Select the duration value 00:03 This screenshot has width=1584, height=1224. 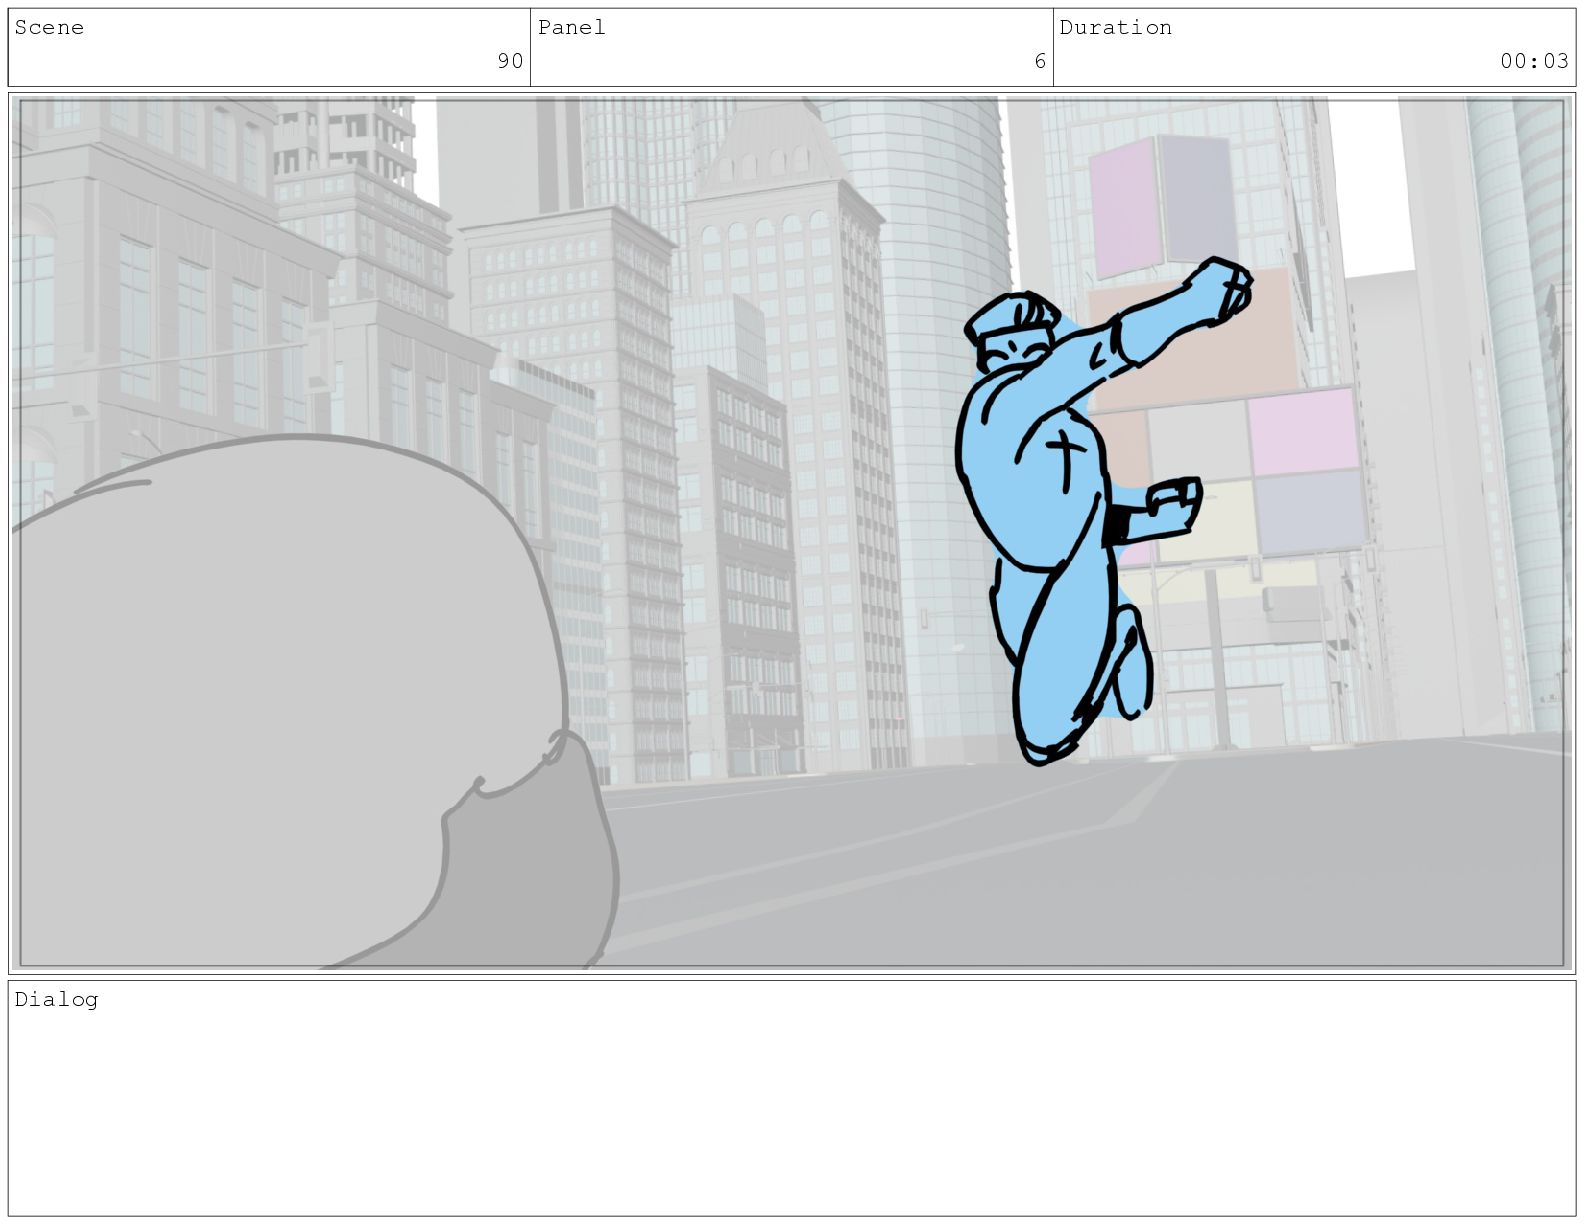(1533, 61)
